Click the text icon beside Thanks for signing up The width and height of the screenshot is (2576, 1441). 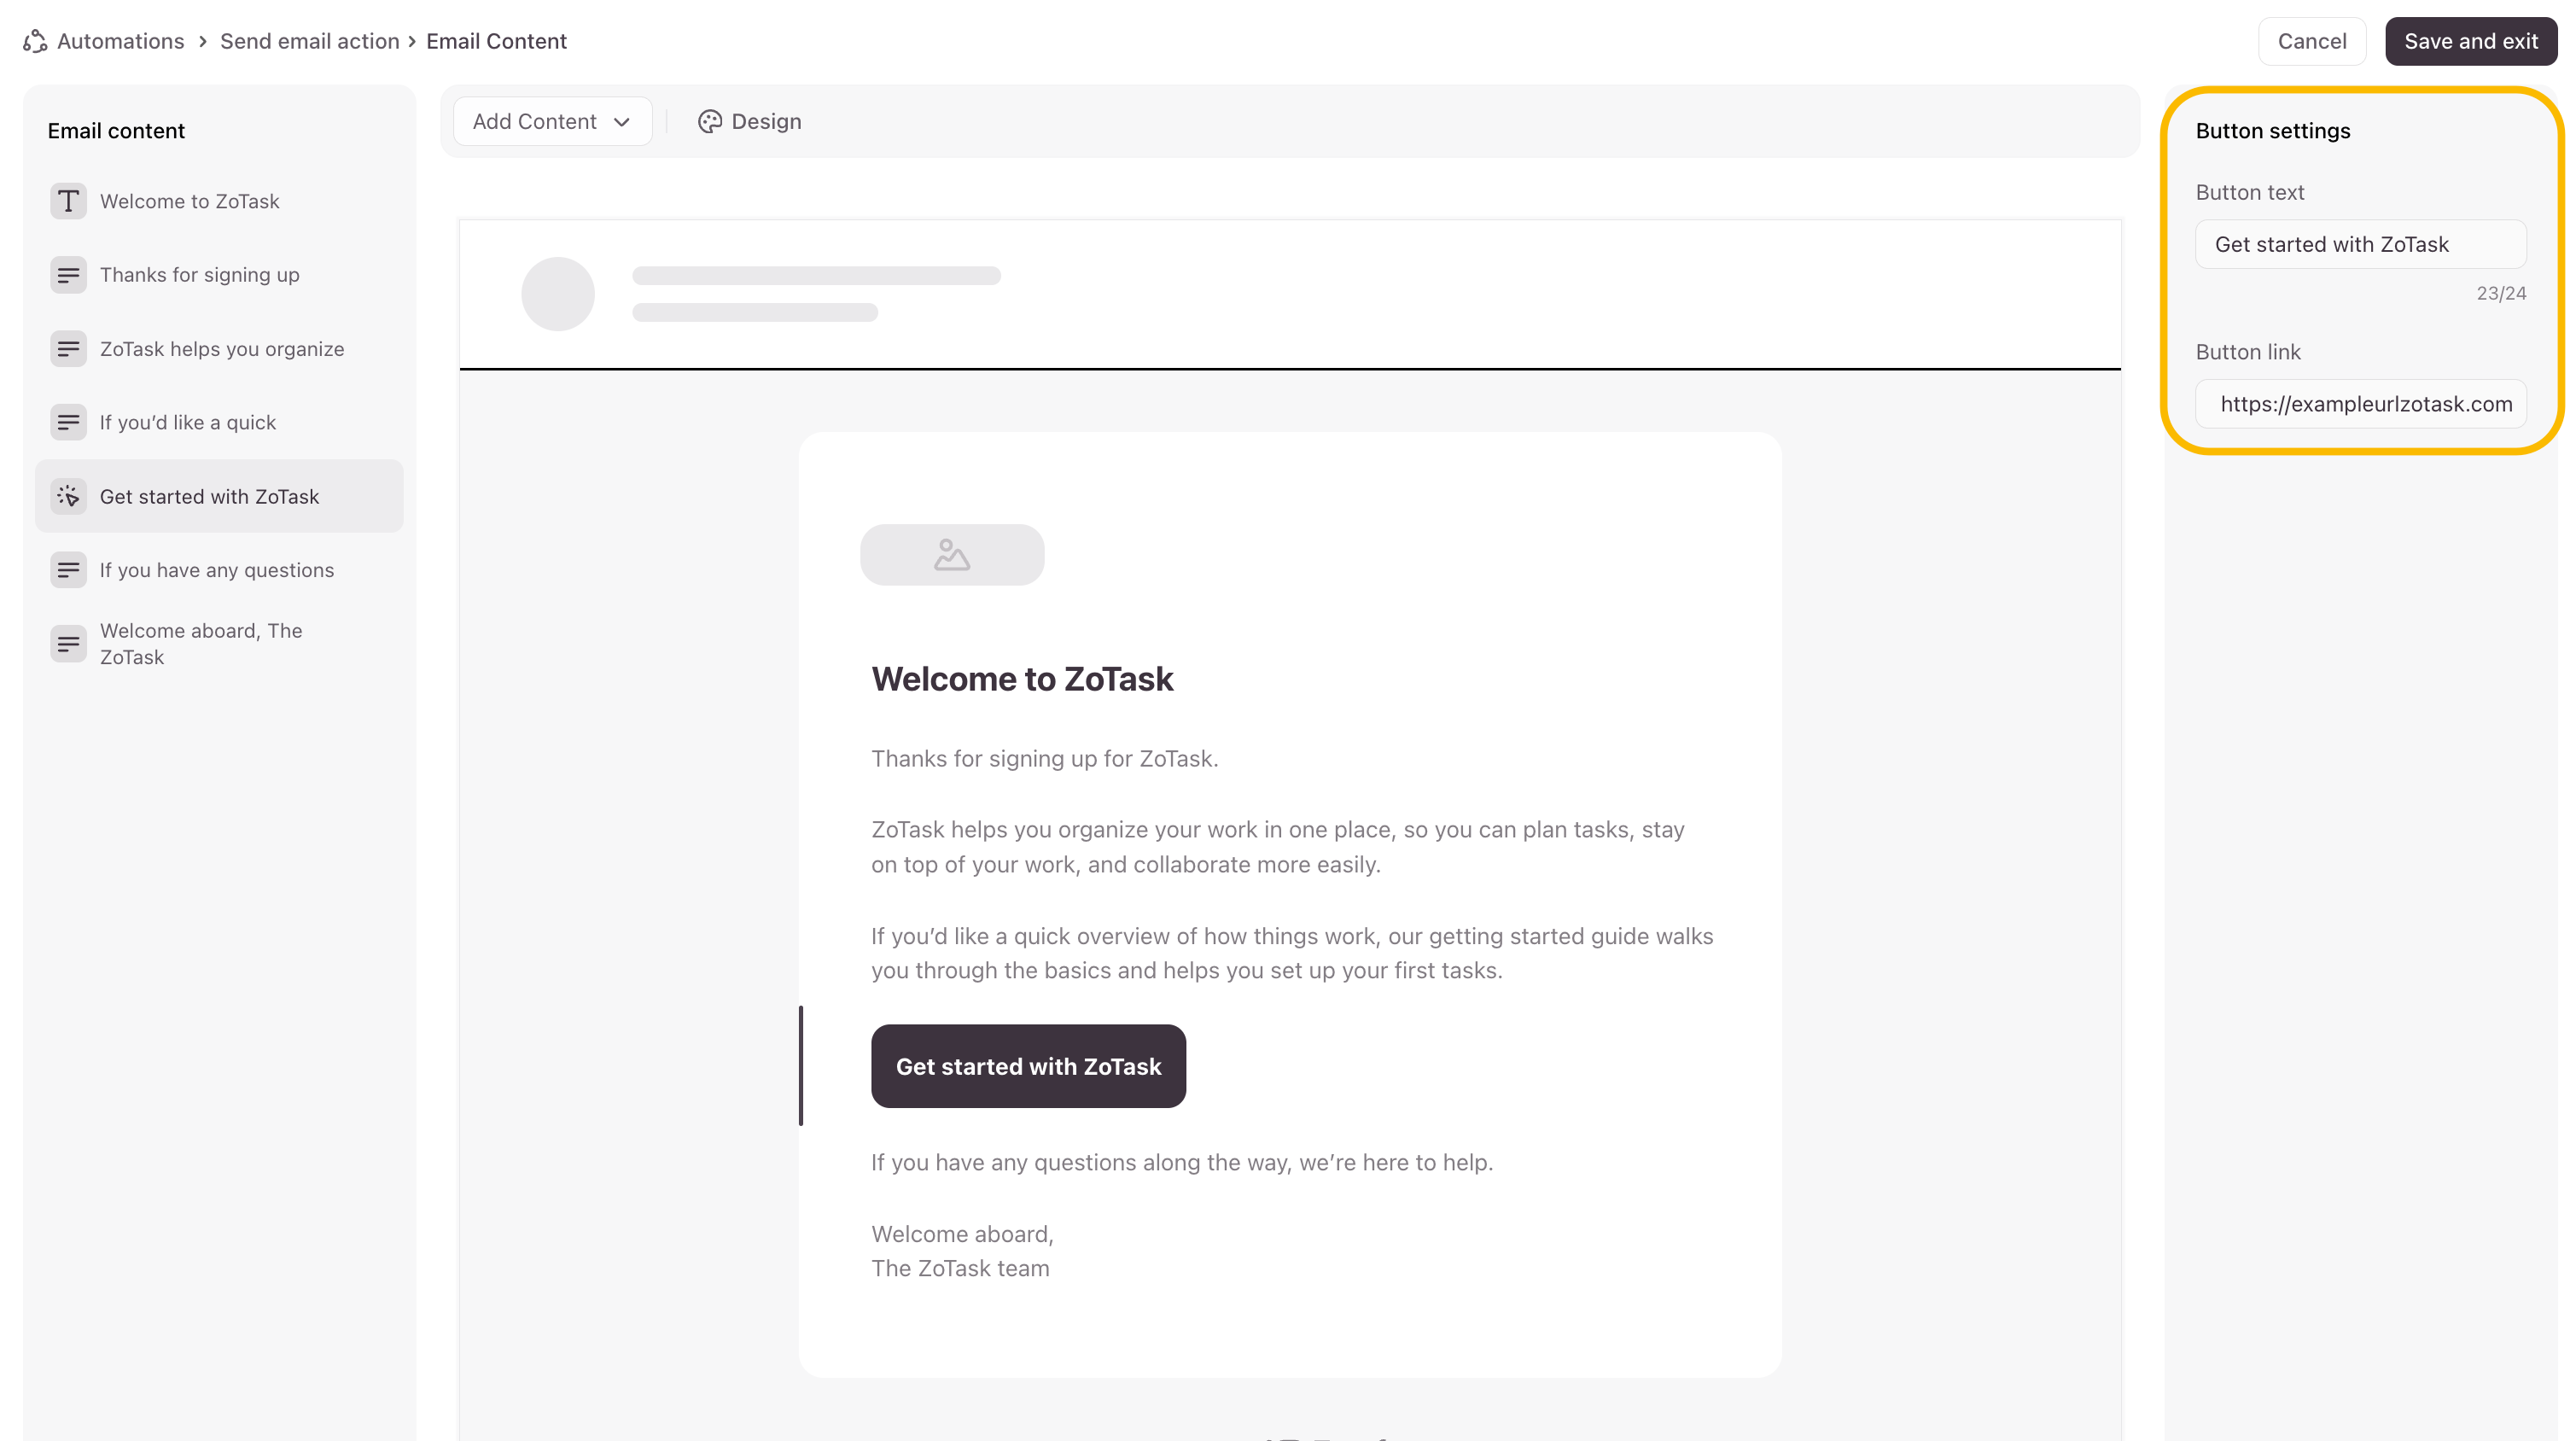click(x=68, y=275)
